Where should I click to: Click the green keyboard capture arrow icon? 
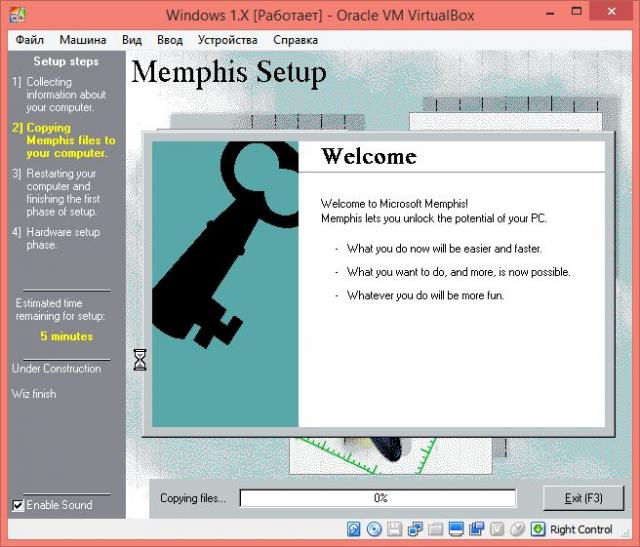click(x=538, y=529)
